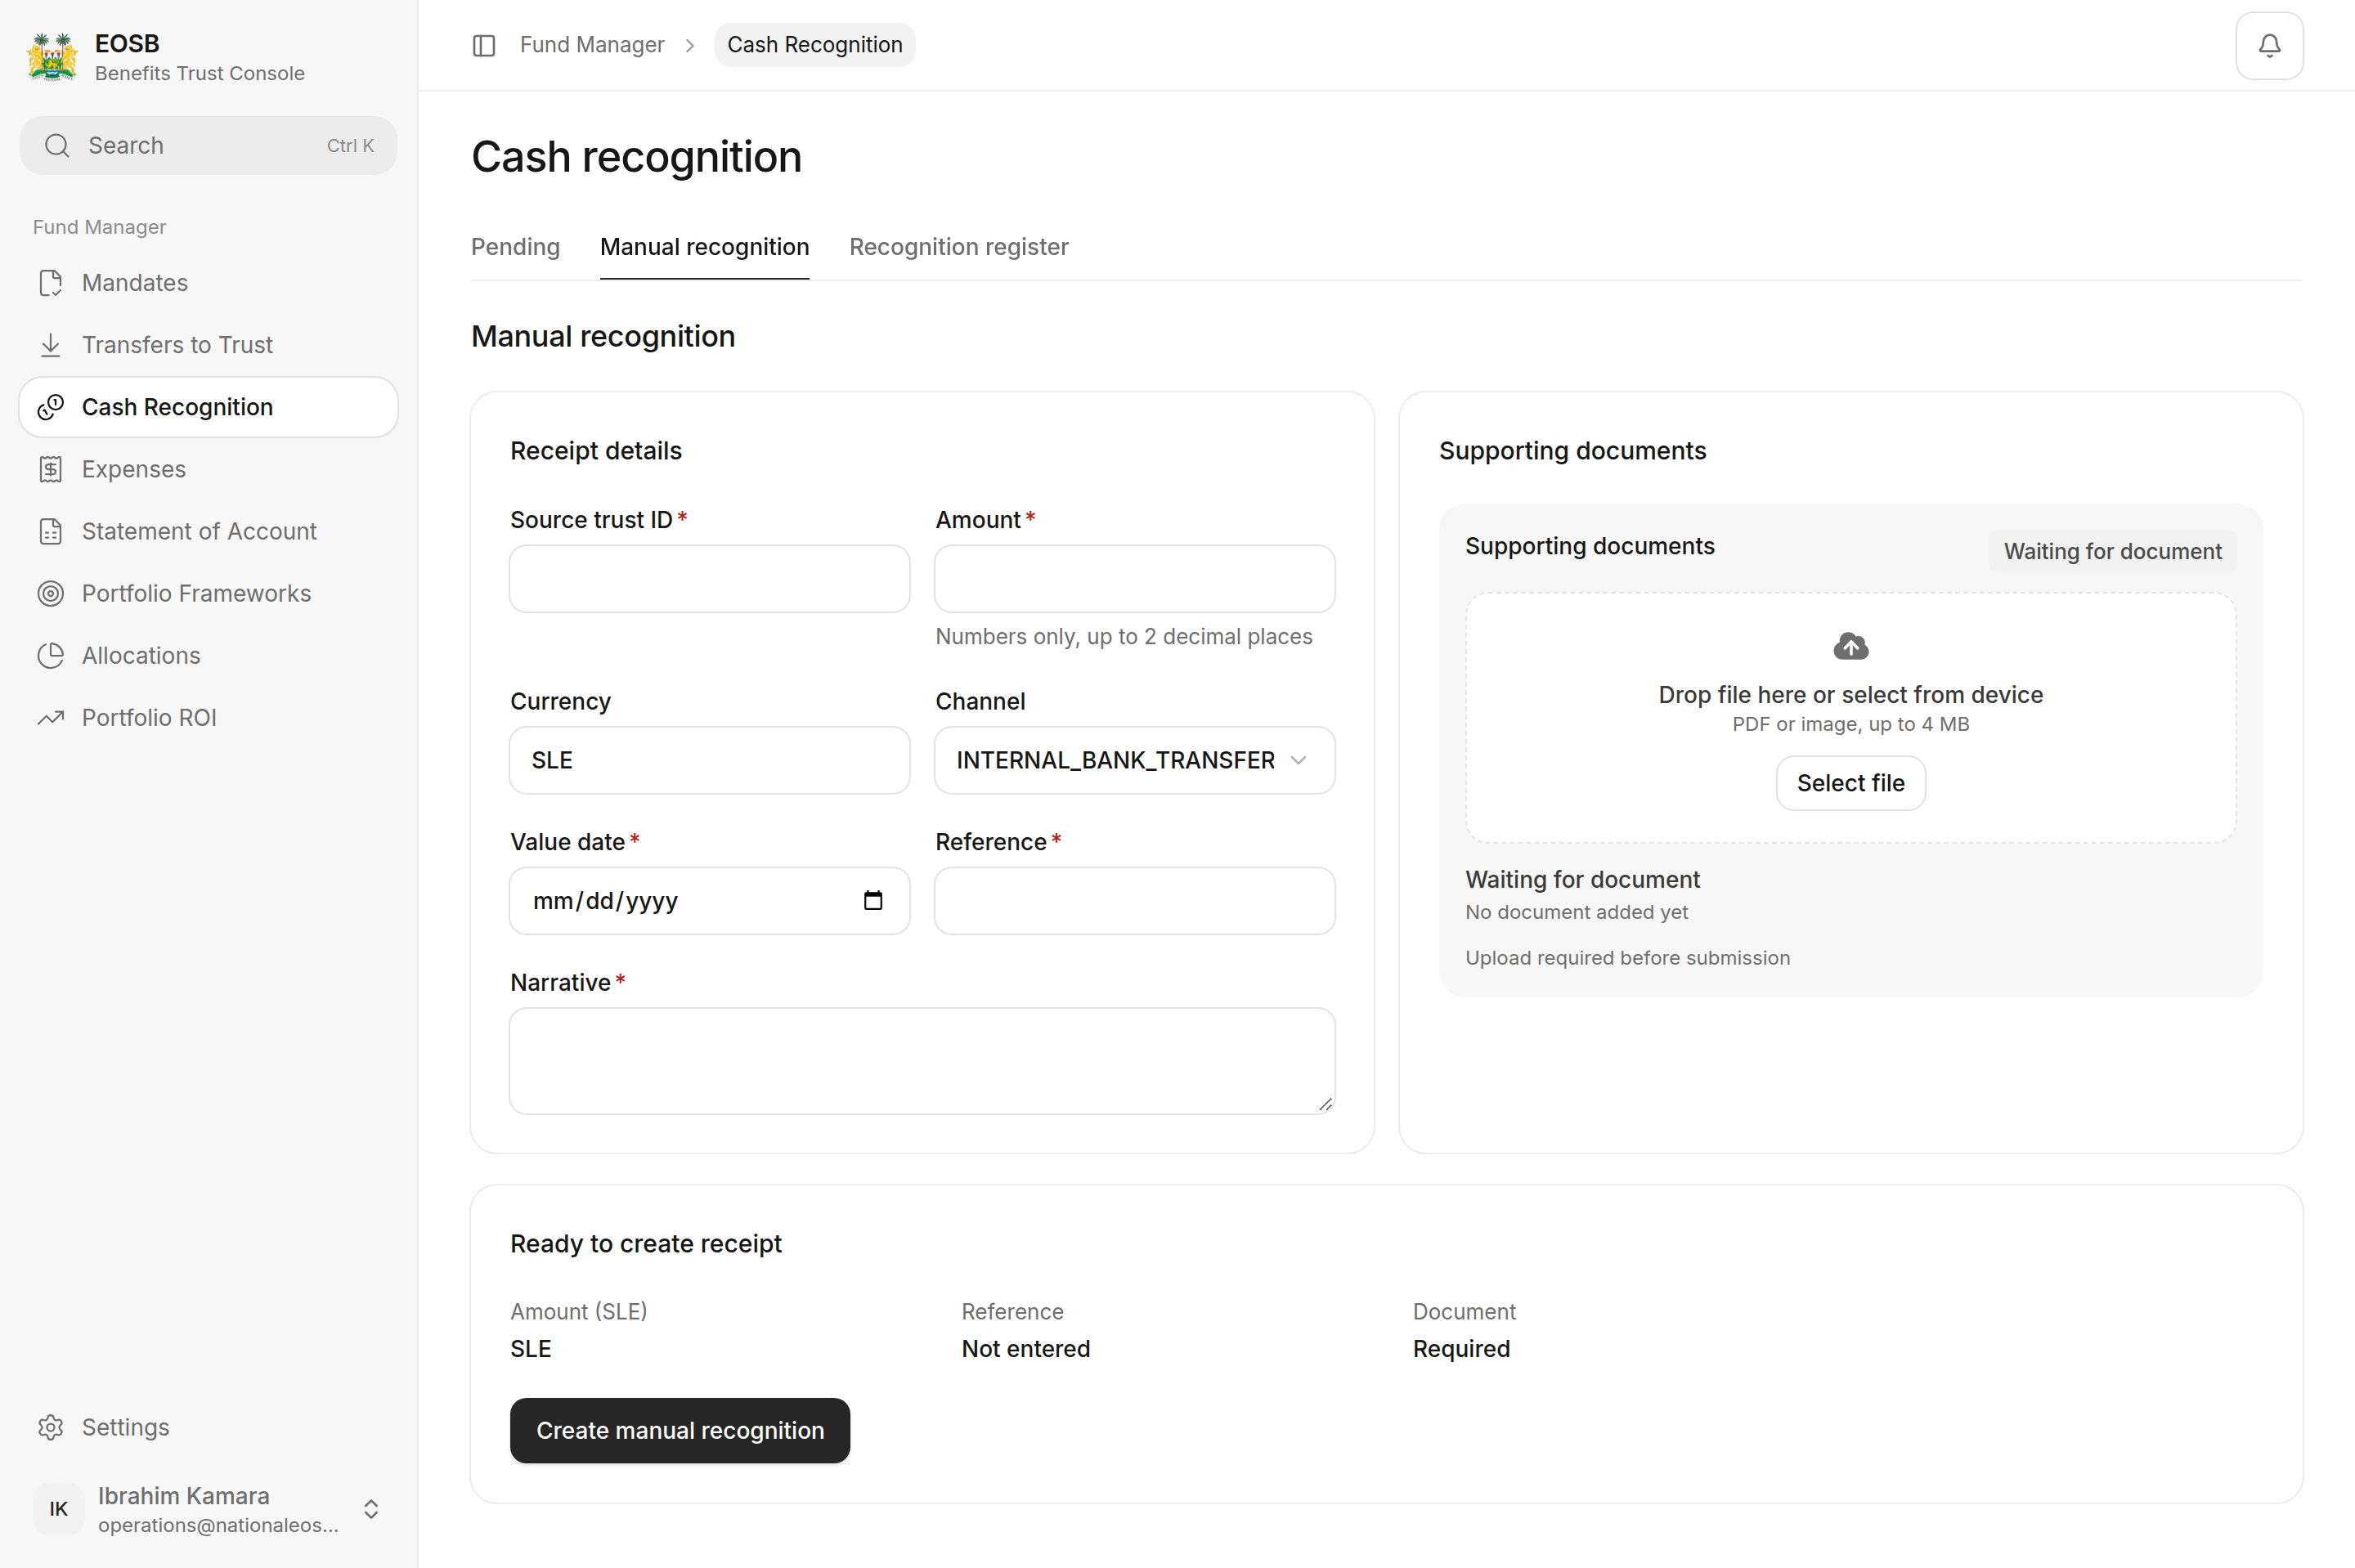Focus the Reference input field
Viewport: 2355px width, 1568px height.
point(1134,901)
